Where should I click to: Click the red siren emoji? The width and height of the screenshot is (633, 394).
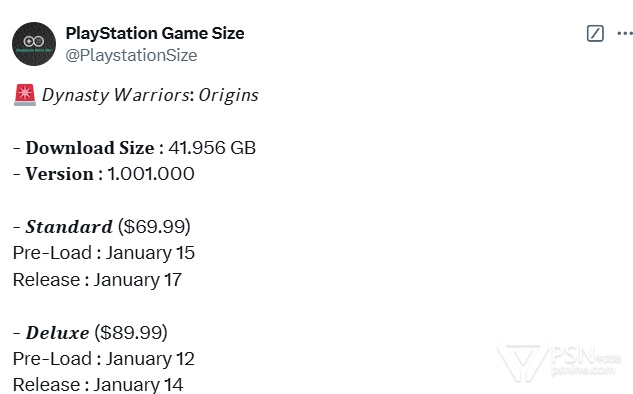click(25, 95)
